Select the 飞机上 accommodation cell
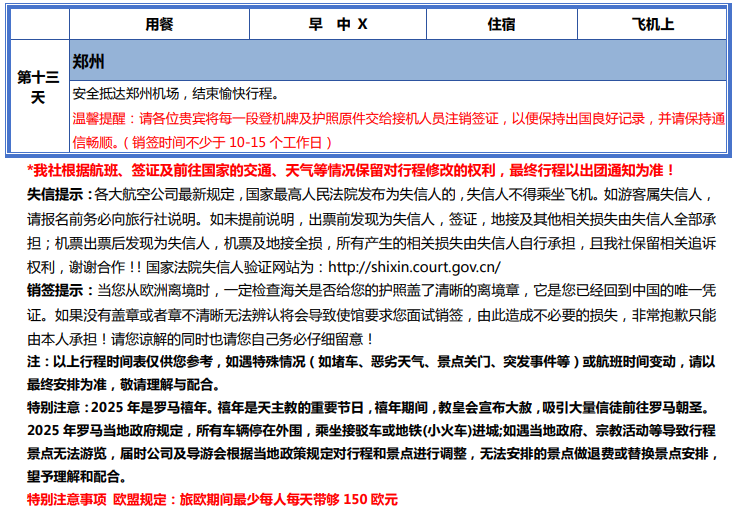 653,24
